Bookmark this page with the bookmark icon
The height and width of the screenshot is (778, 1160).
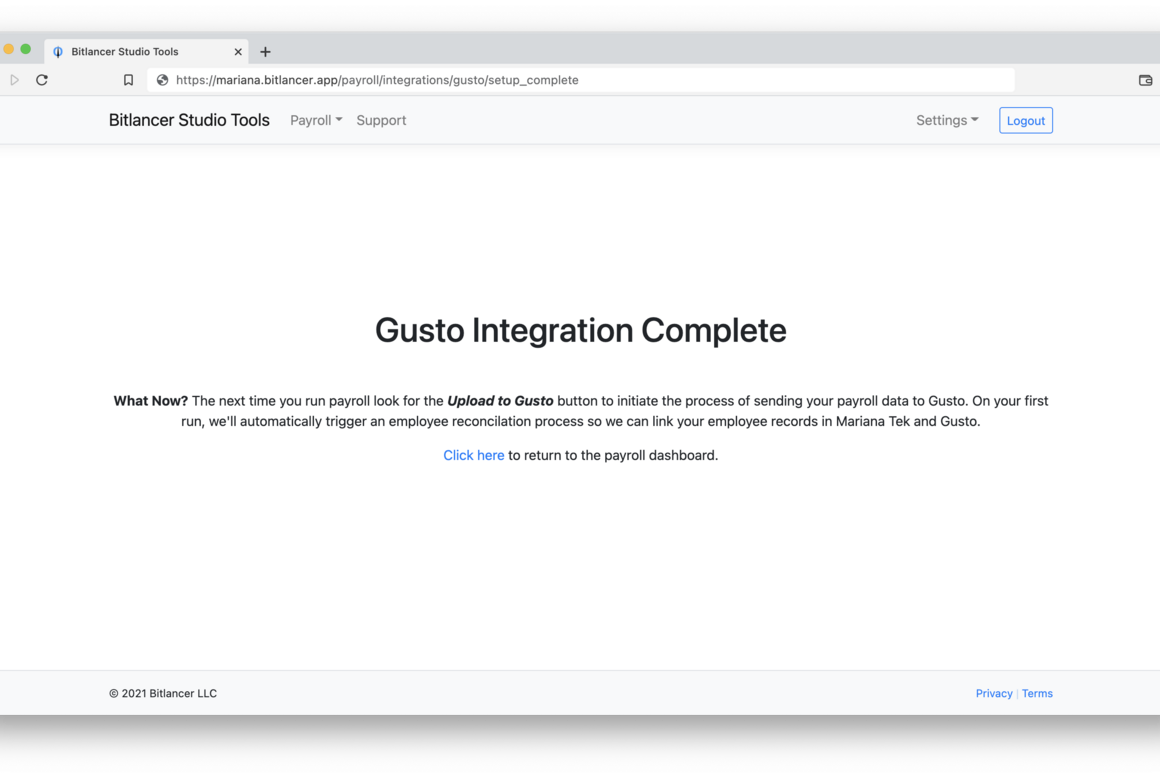point(128,80)
